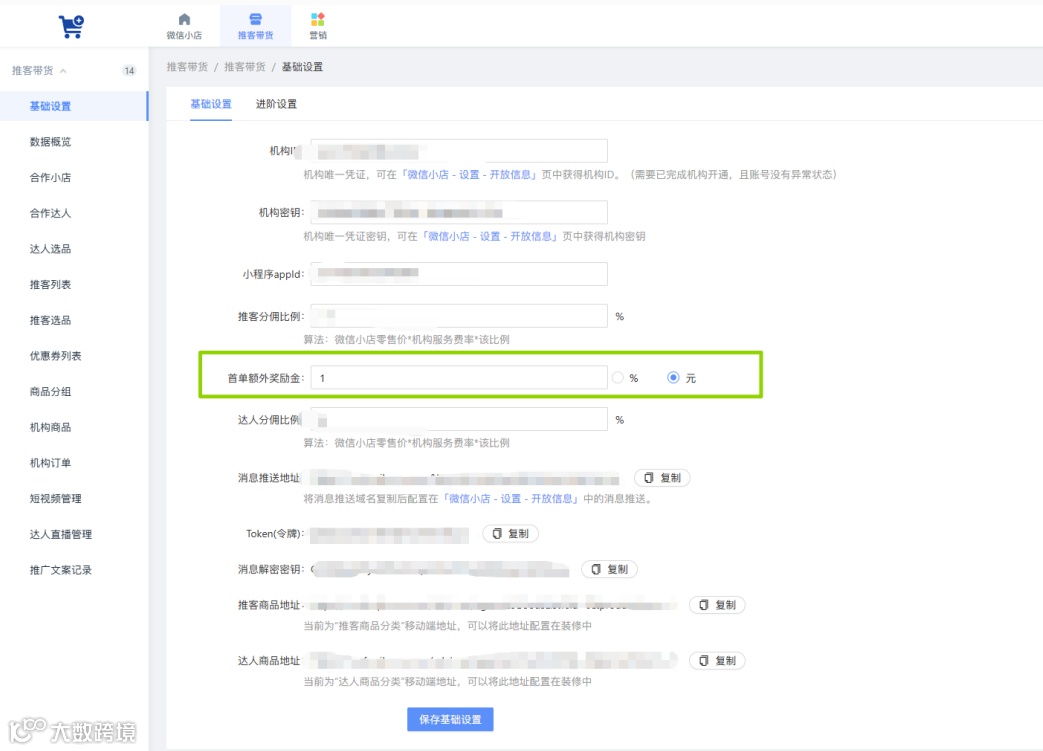Copy the Token(令牌) value
Viewport: 1043px width, 751px height.
coord(510,534)
